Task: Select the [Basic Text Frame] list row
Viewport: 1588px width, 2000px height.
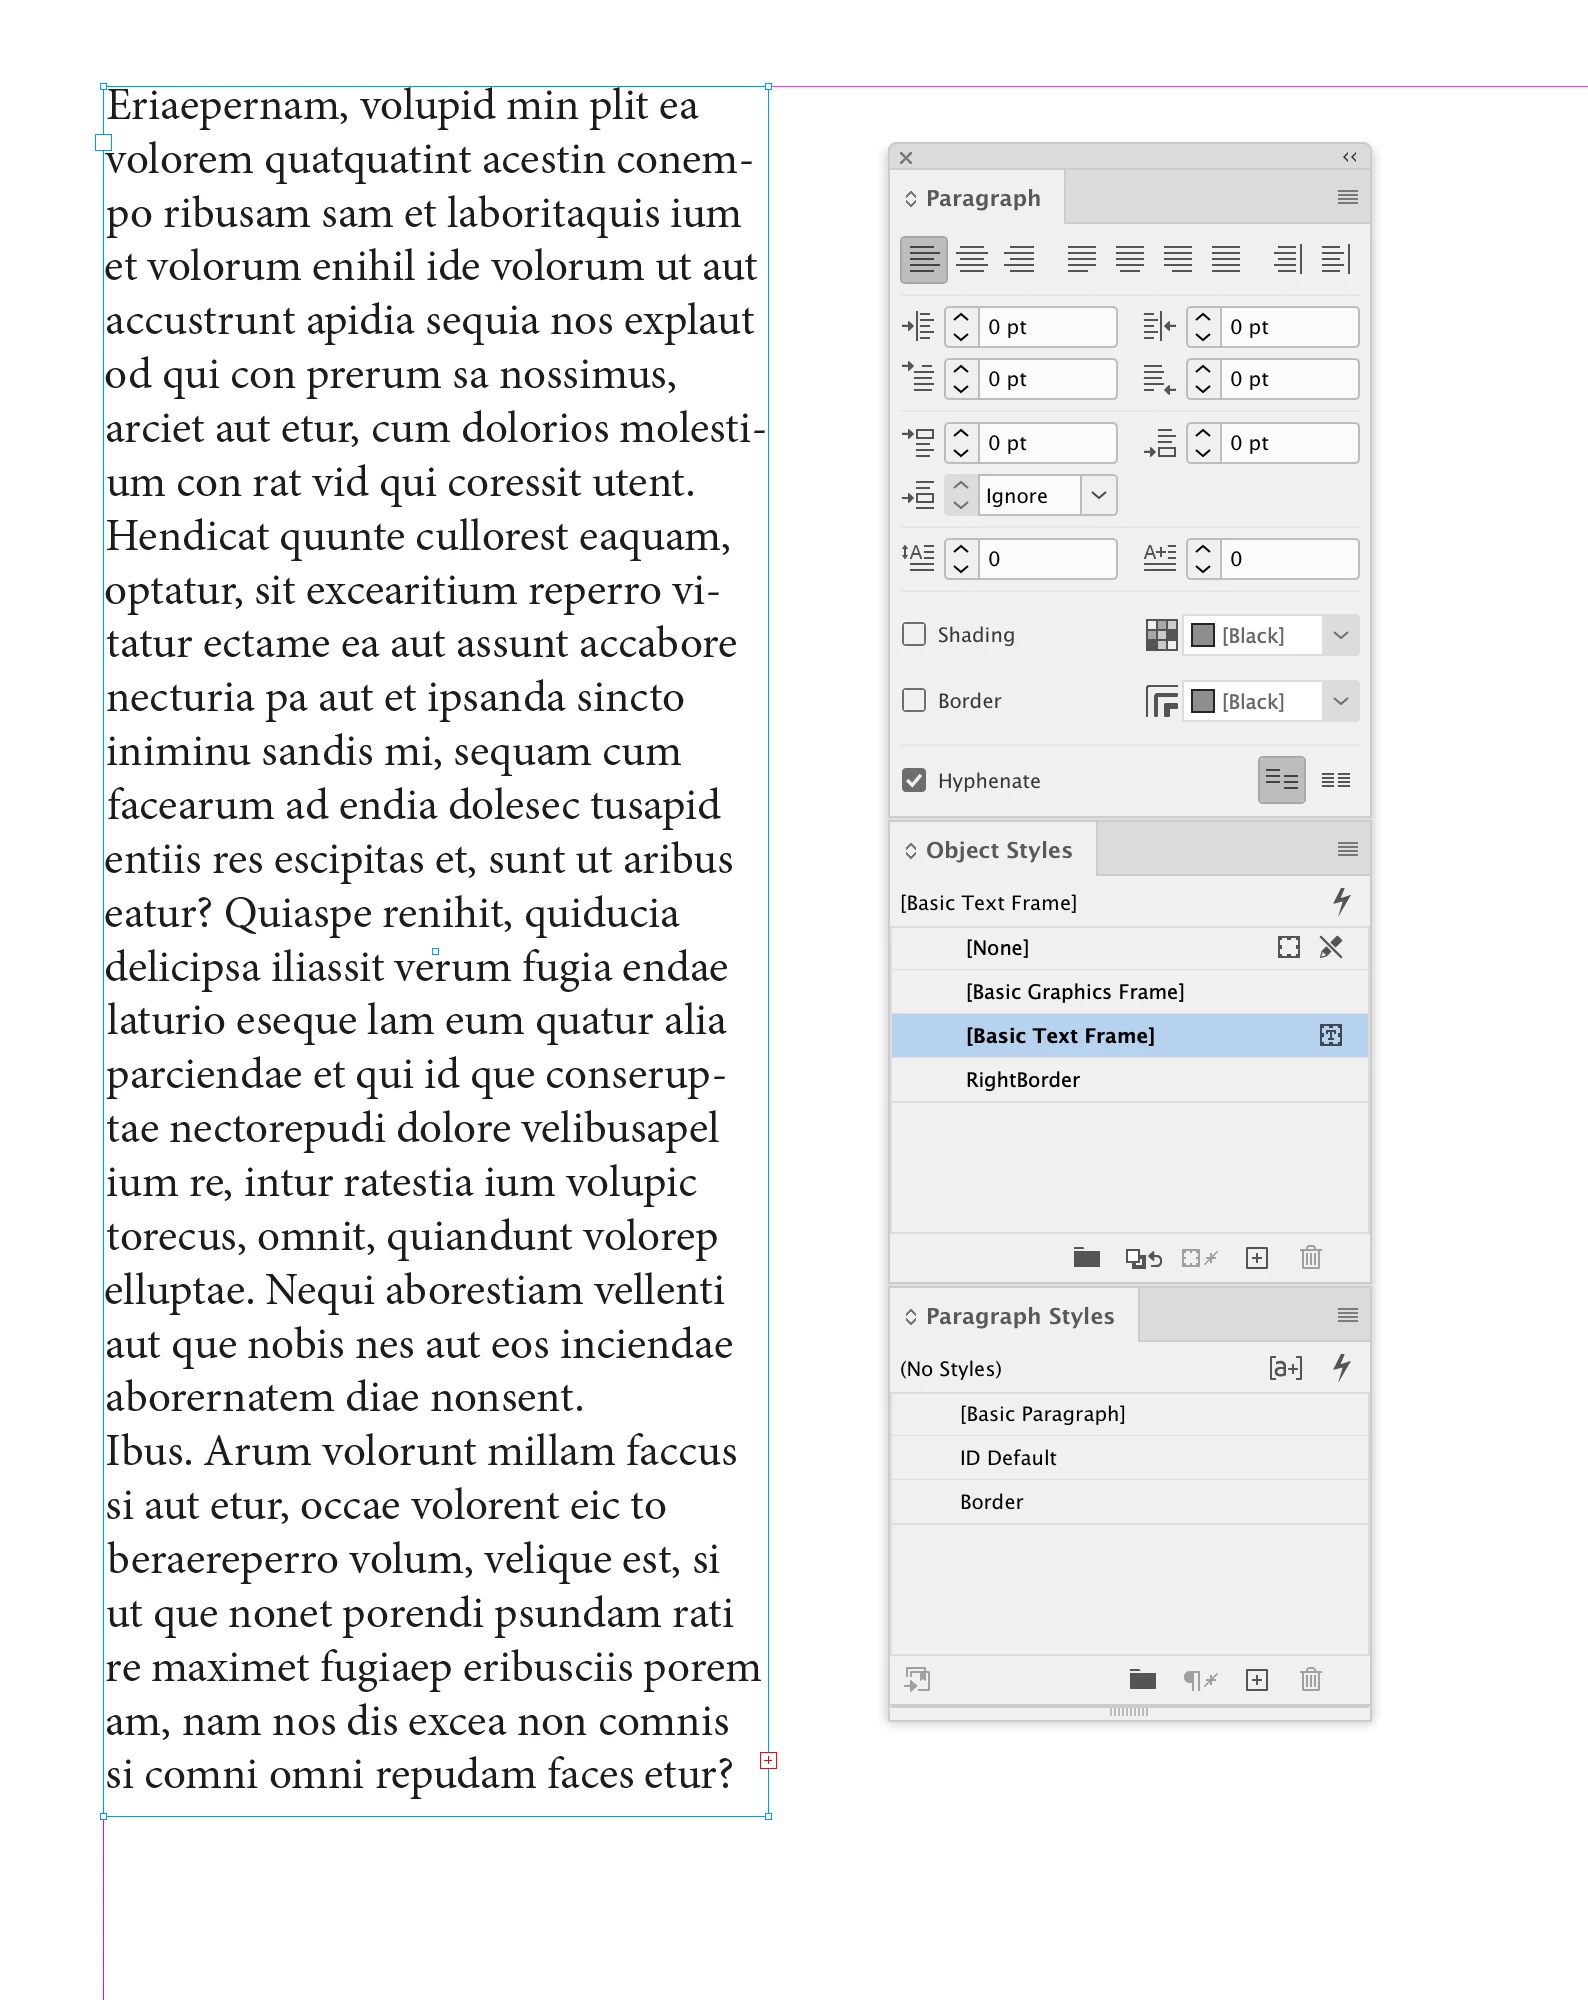Action: [1129, 1035]
